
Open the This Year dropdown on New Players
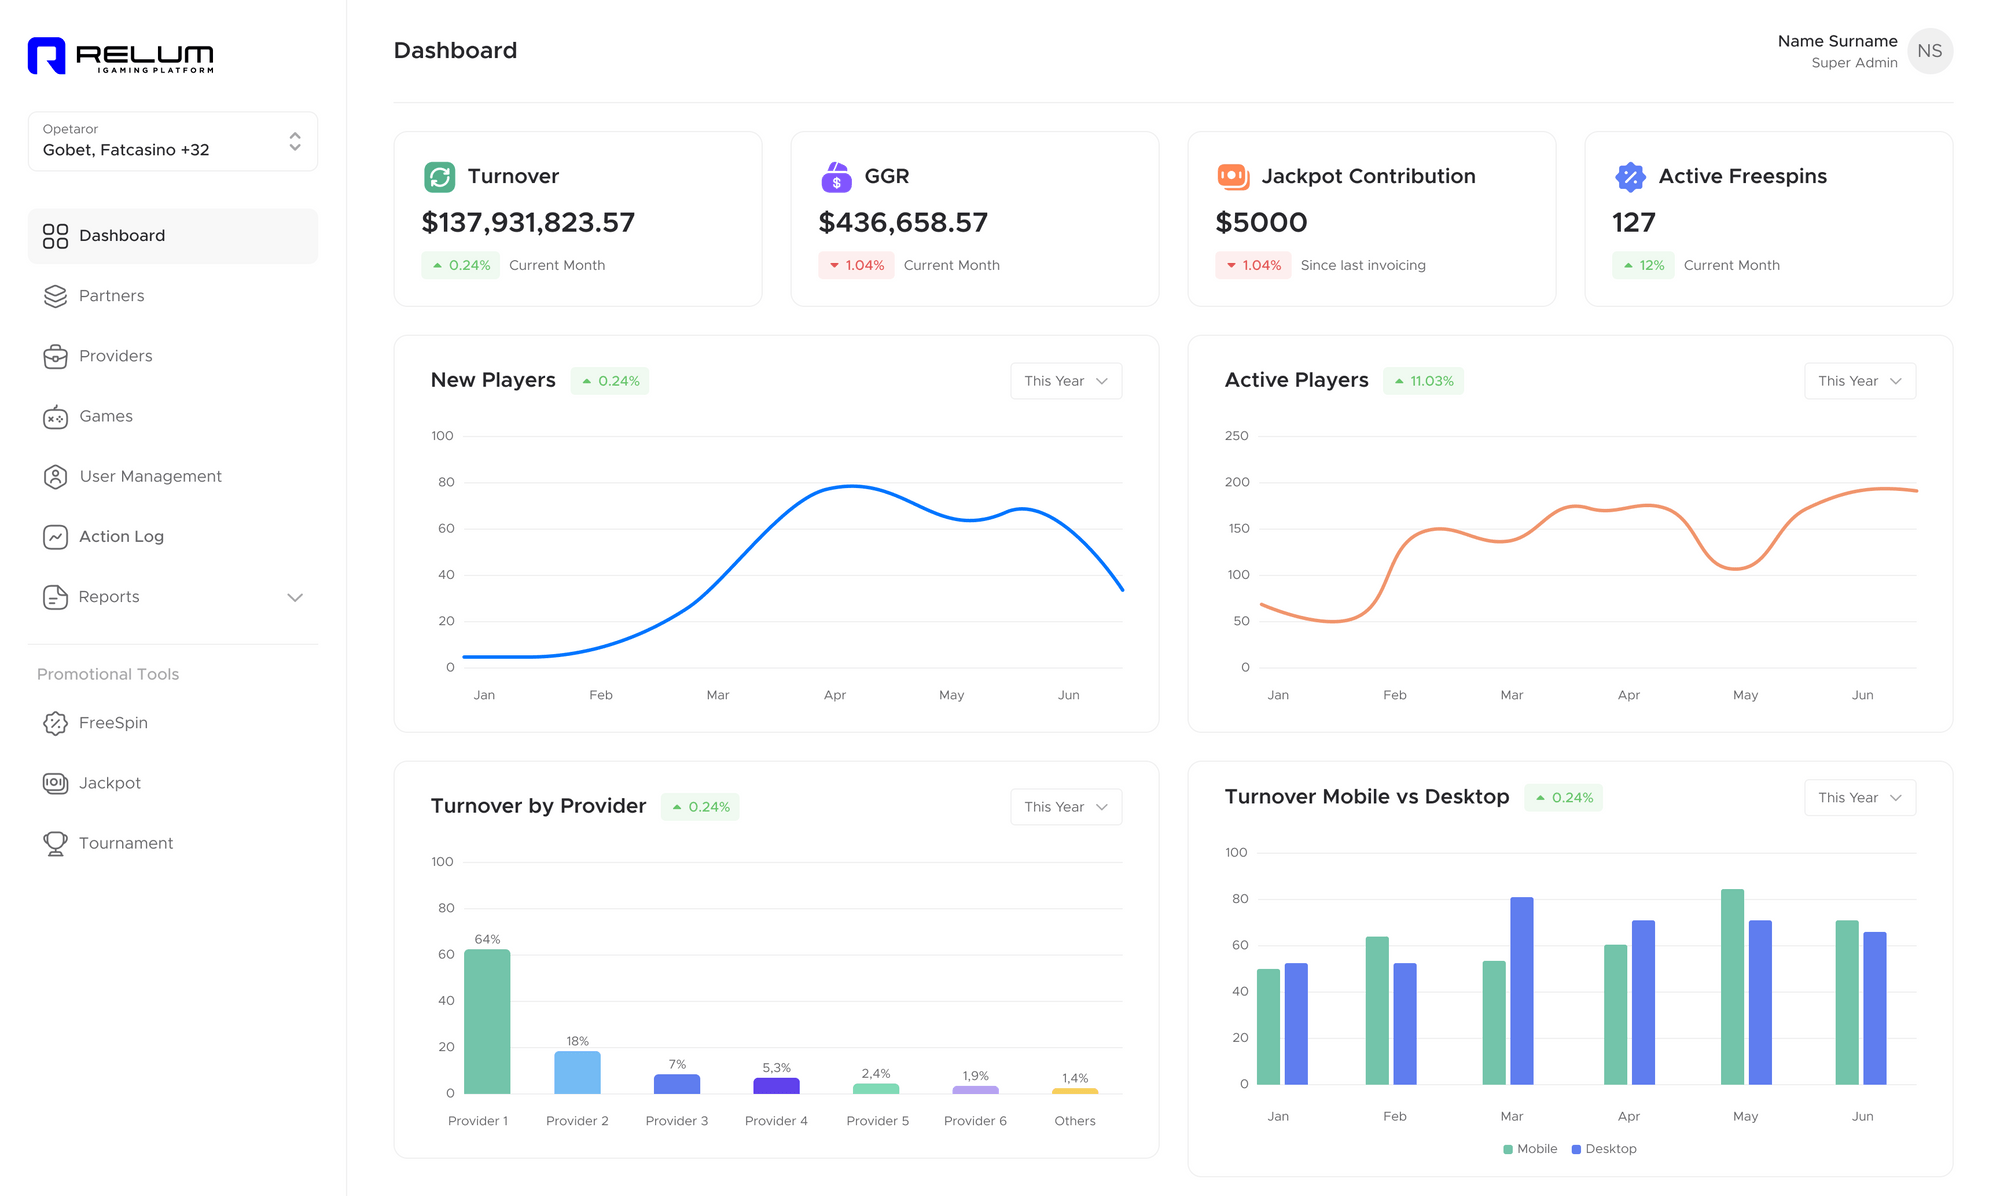(1065, 380)
